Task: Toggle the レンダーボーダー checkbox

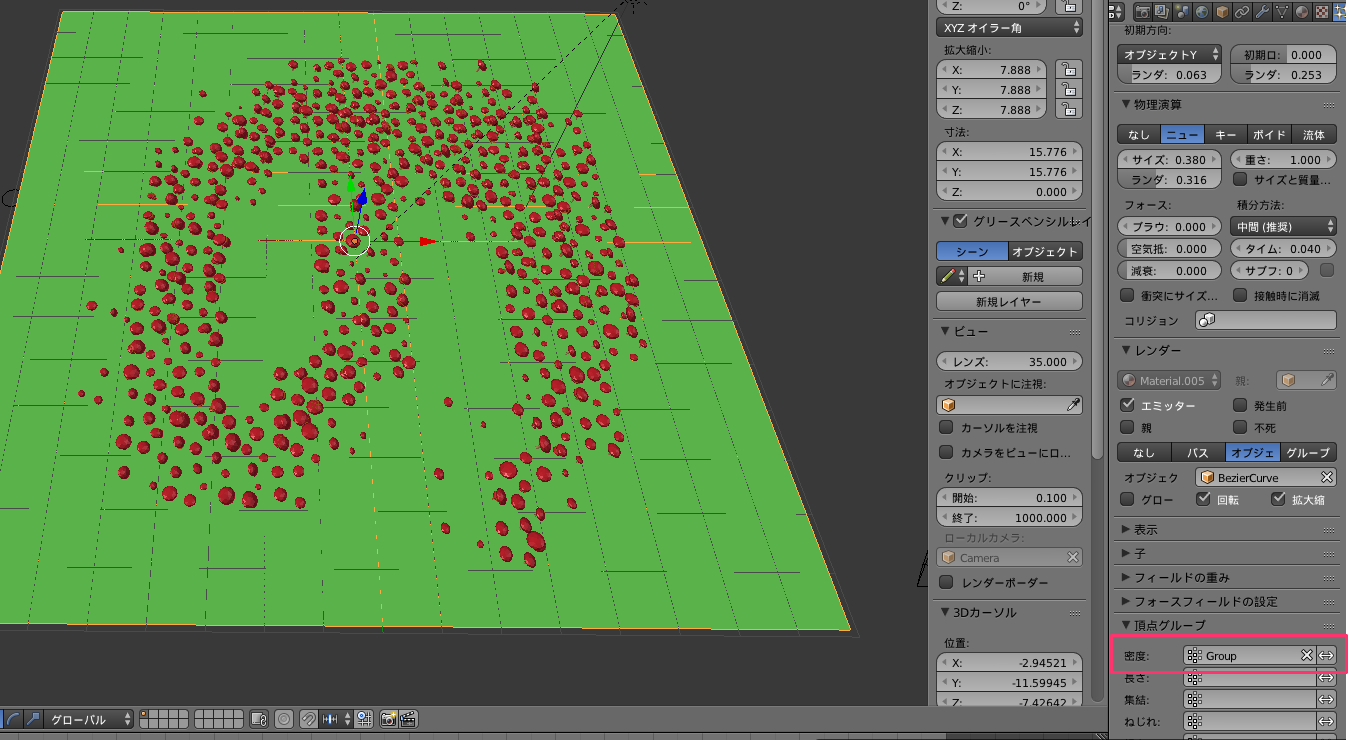Action: [x=946, y=582]
